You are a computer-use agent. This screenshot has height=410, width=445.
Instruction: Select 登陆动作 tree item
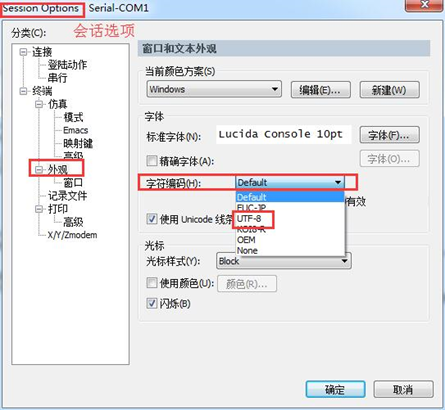67,65
